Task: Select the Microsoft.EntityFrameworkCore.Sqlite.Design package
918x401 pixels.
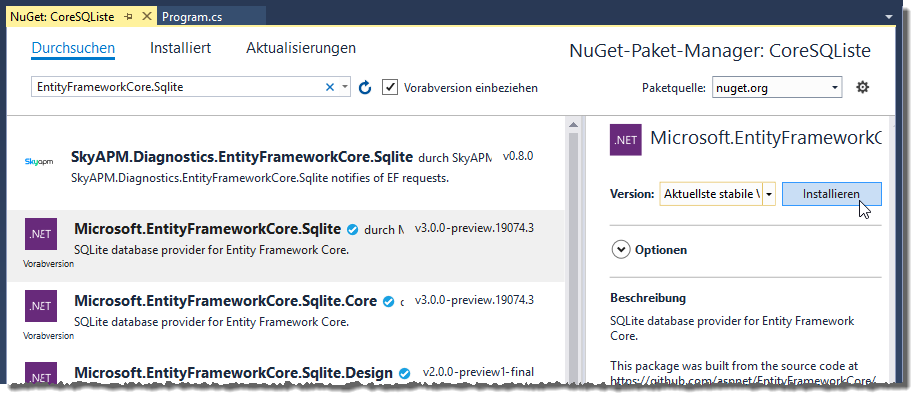Action: coord(286,370)
